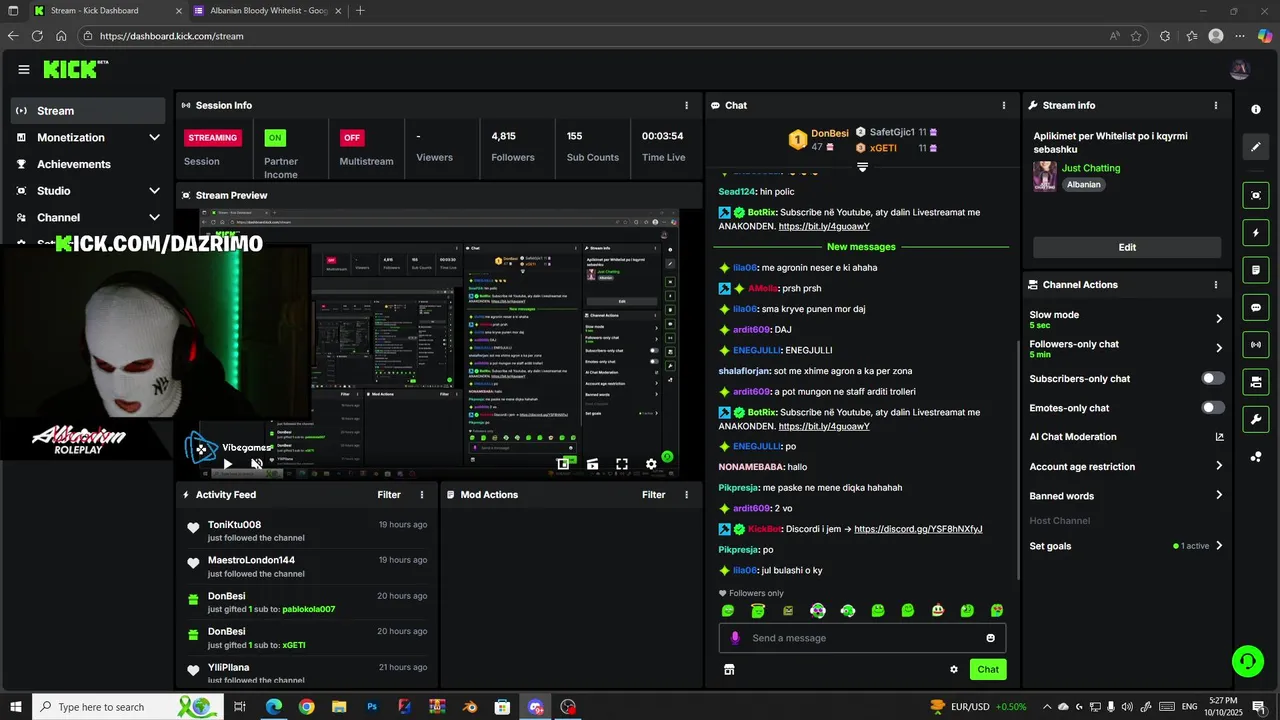
Task: Open the green support headset bubble
Action: [x=1247, y=661]
